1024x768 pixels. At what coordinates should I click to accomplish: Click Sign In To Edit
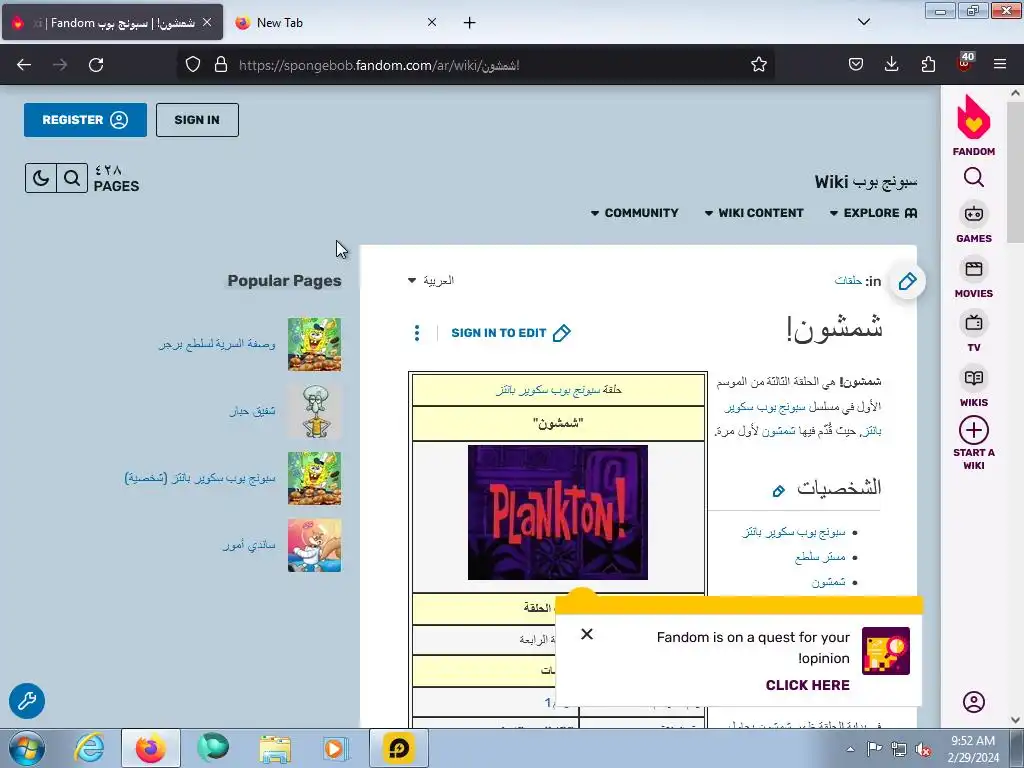tap(511, 332)
